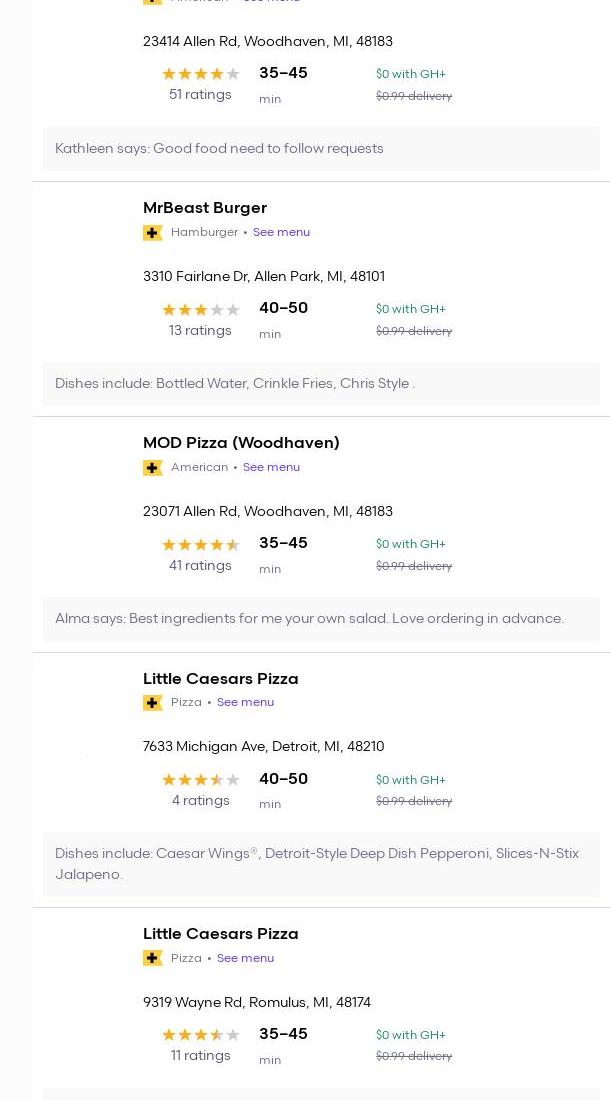This screenshot has height=1100, width=610.
Task: Open MOD Pizza (Woodhaven) restaurant title
Action: pyautogui.click(x=241, y=443)
